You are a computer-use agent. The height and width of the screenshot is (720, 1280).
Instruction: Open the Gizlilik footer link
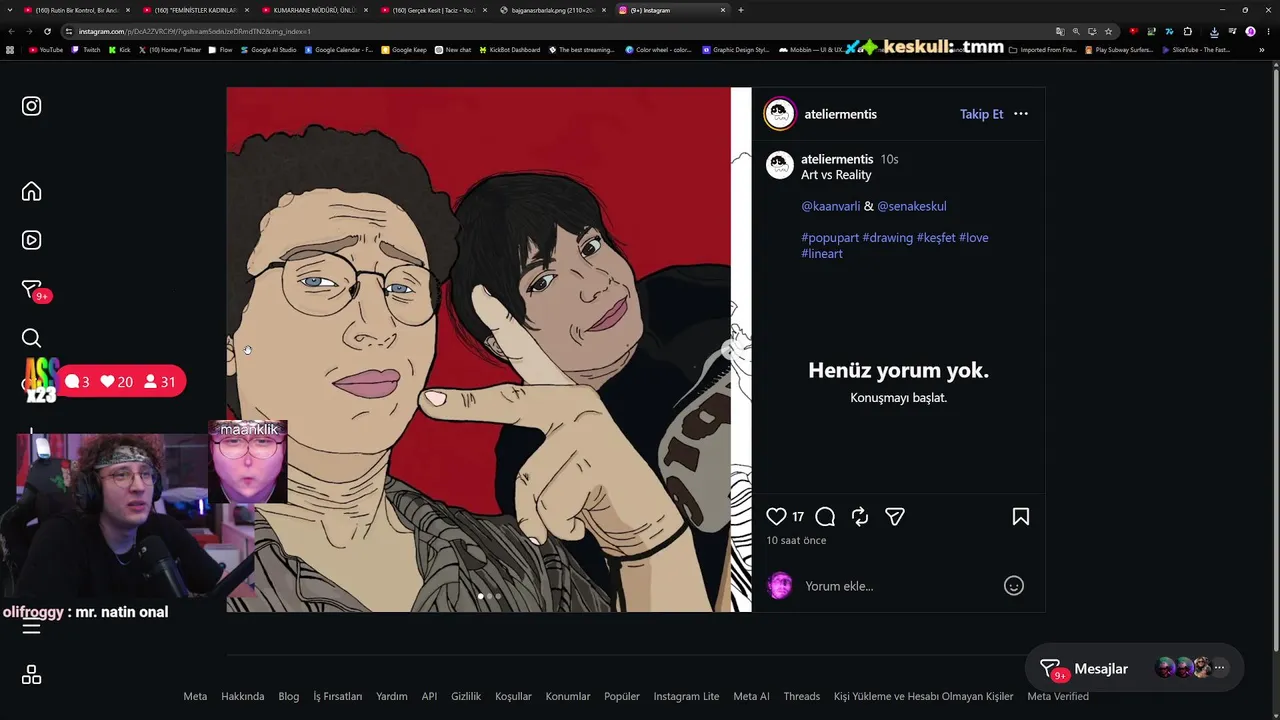click(x=466, y=696)
